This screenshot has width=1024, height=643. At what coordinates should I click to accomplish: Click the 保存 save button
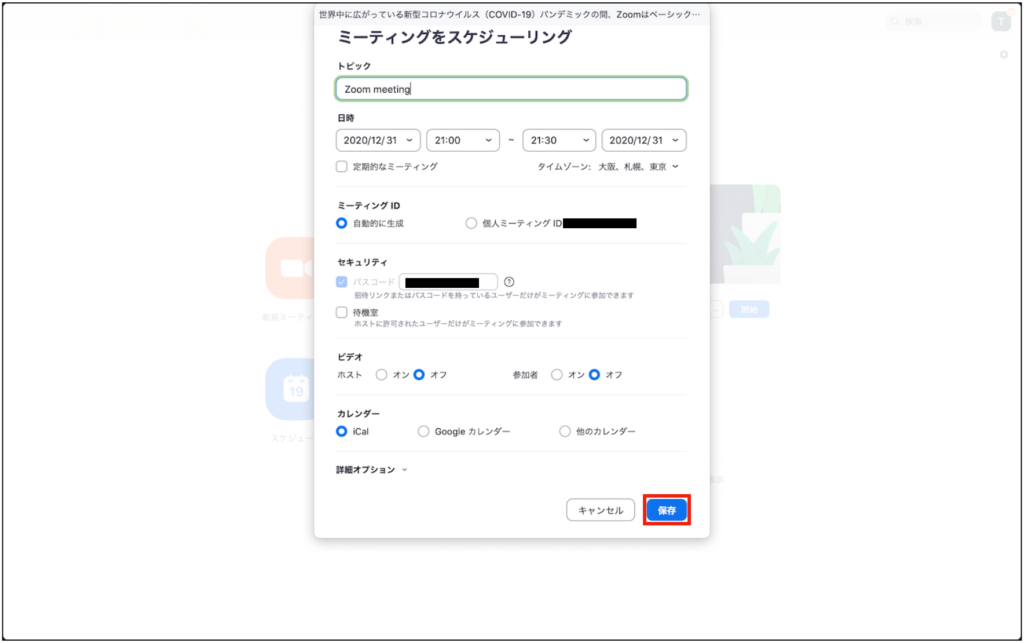(667, 510)
